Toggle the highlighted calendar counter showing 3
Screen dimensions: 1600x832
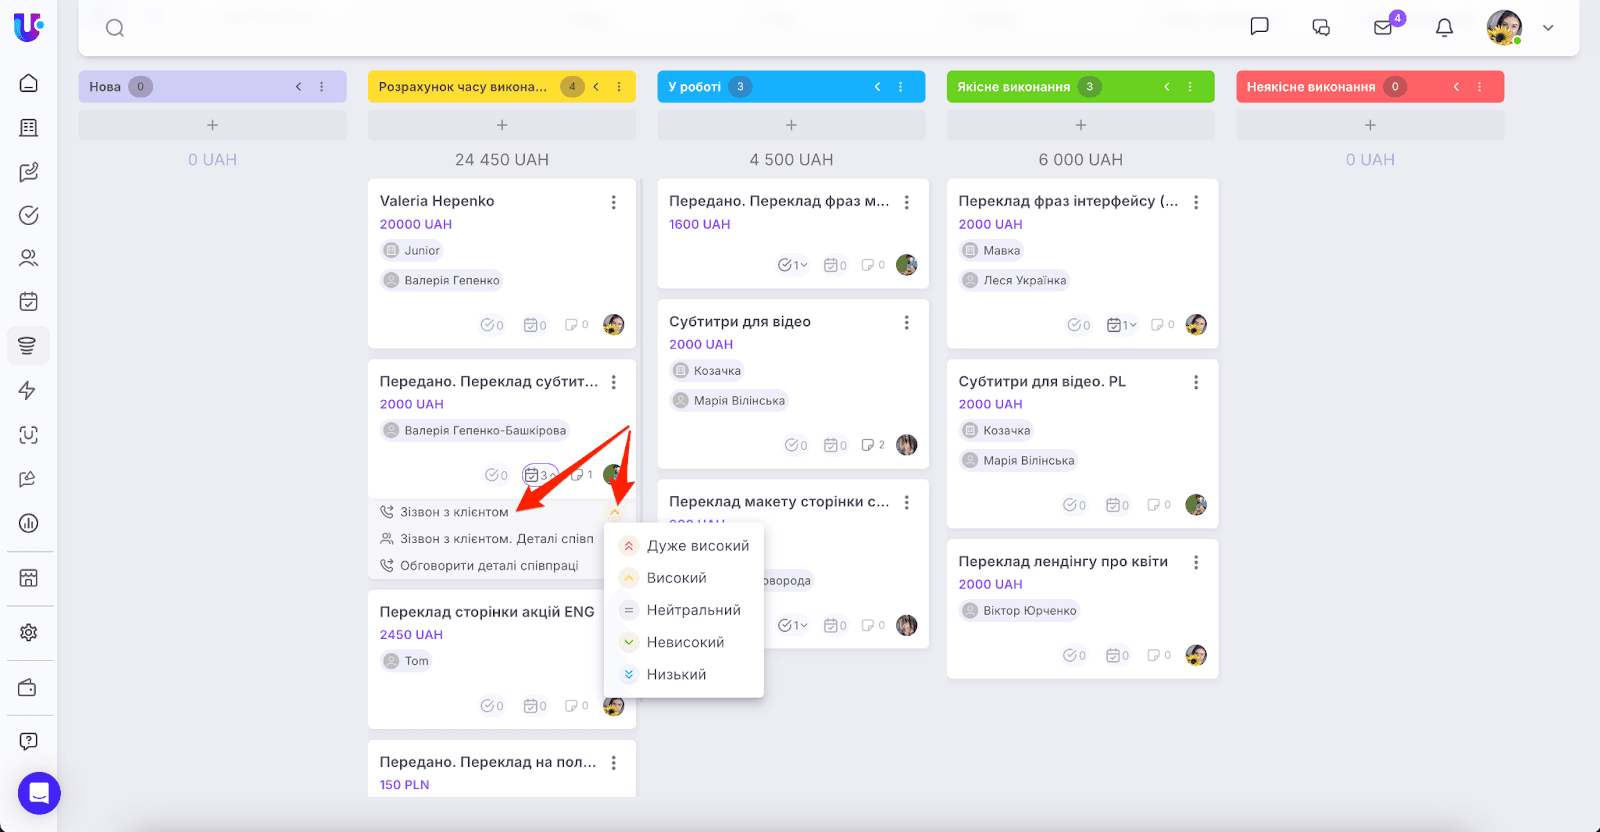pos(540,475)
